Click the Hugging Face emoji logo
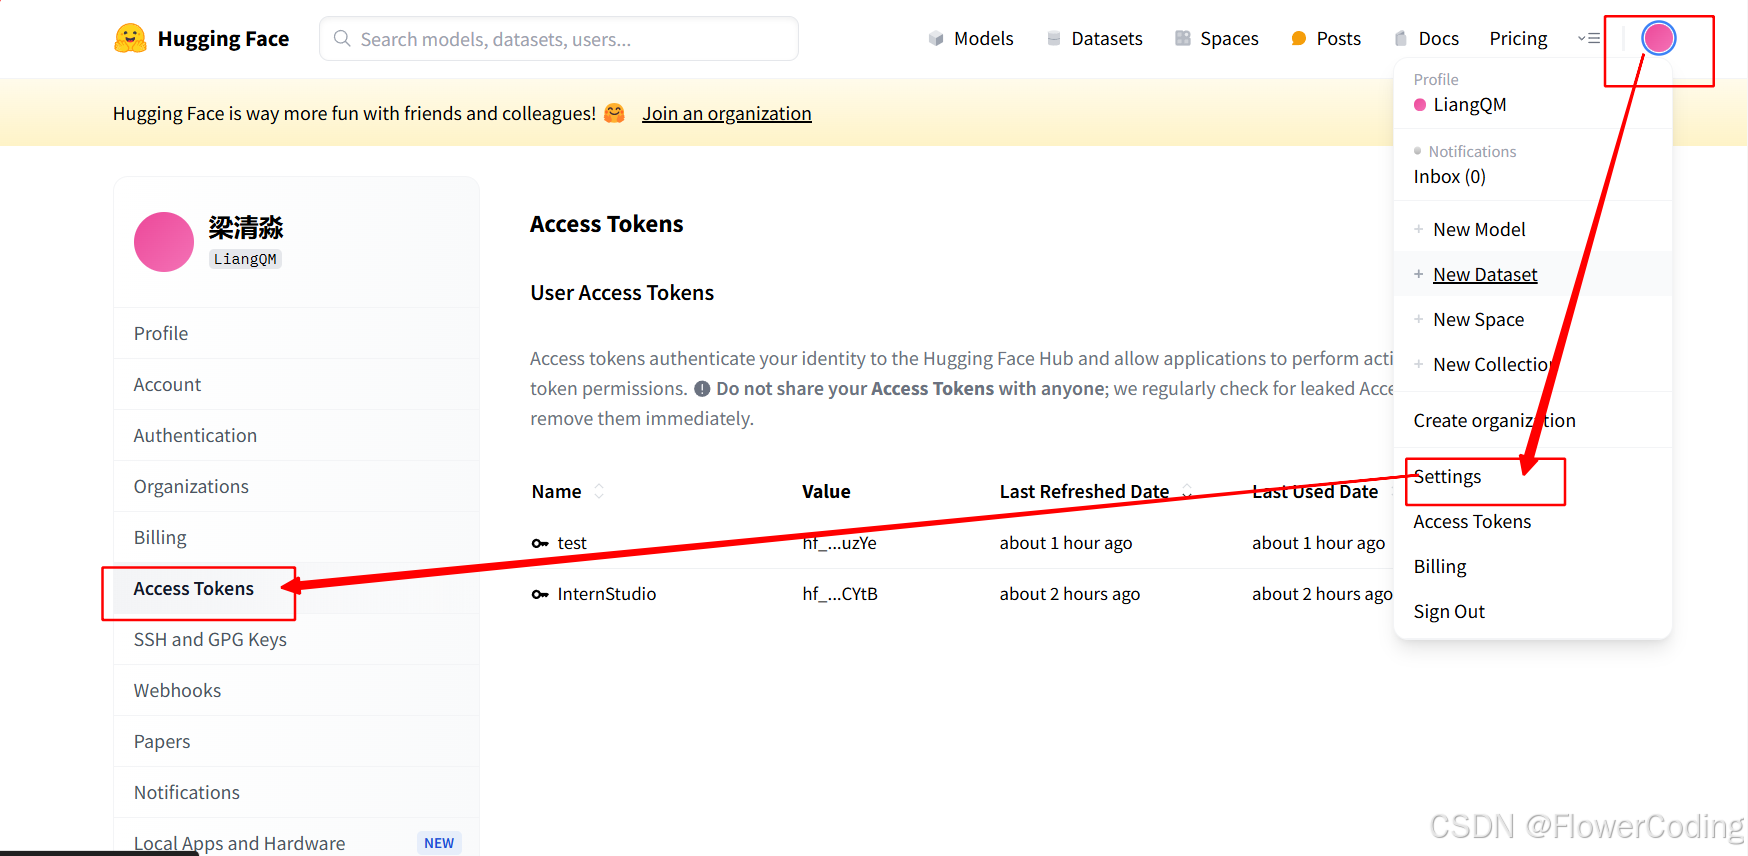The height and width of the screenshot is (856, 1748). coord(130,38)
